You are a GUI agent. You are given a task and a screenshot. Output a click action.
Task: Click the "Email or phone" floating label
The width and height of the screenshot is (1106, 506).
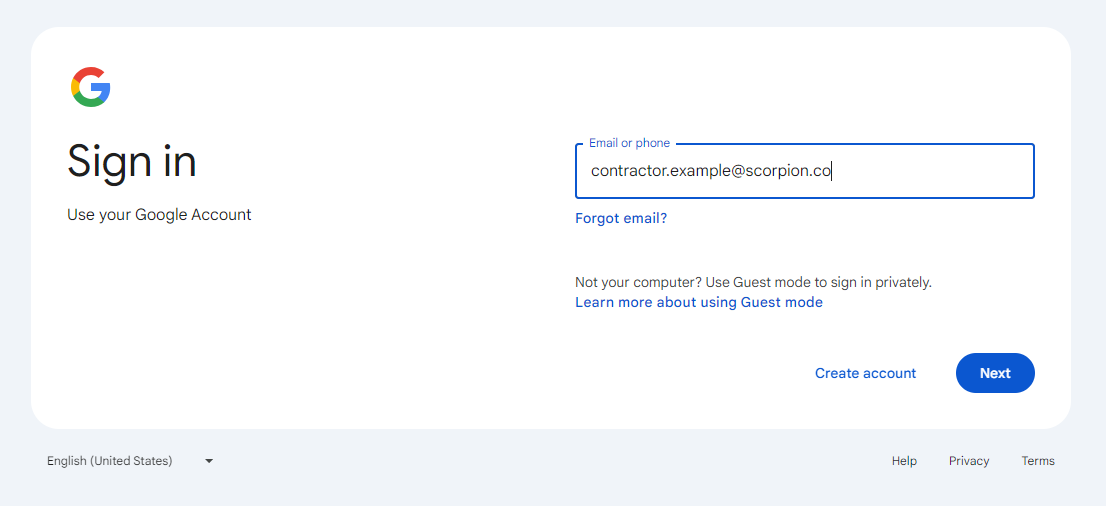click(x=629, y=143)
